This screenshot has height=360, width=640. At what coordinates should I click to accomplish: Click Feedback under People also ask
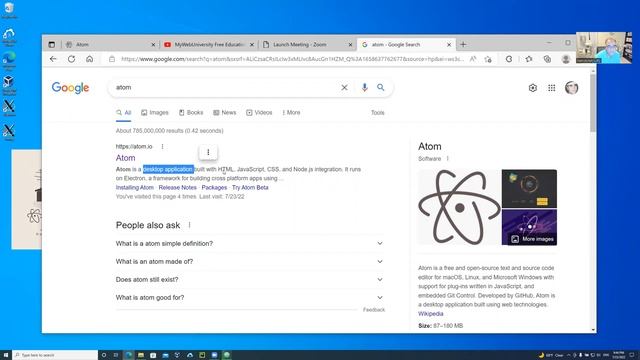click(374, 310)
